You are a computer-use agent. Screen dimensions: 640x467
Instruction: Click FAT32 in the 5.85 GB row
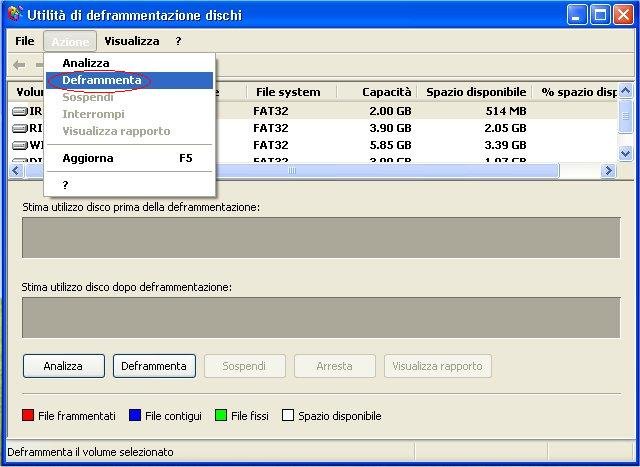click(271, 145)
